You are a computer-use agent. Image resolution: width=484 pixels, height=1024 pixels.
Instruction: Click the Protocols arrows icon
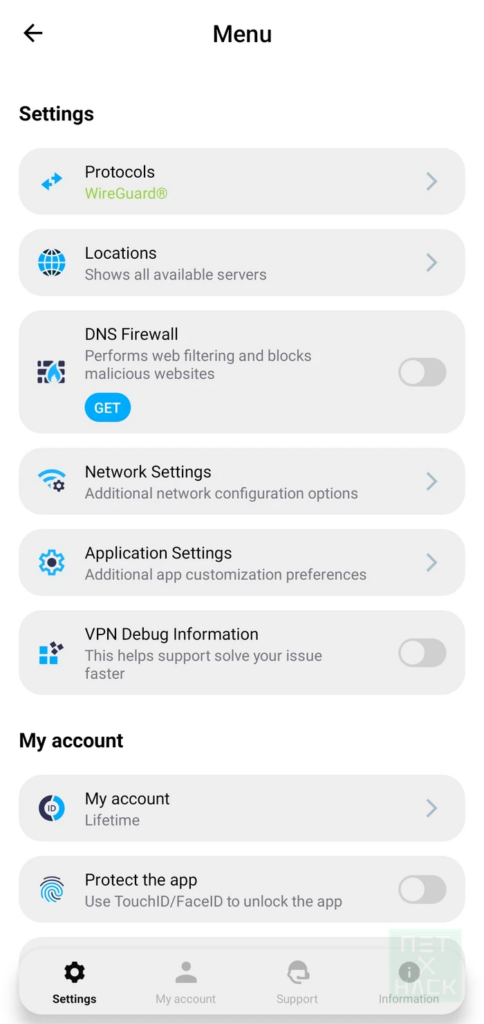52,182
